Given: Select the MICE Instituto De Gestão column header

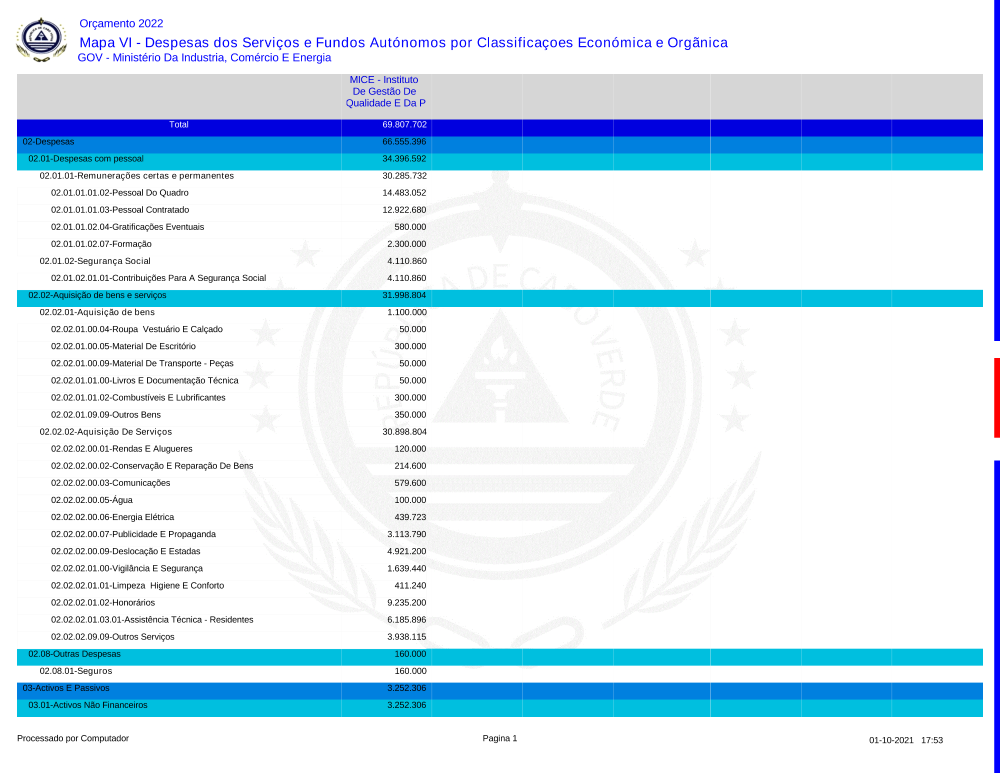Looking at the screenshot, I should [x=385, y=91].
